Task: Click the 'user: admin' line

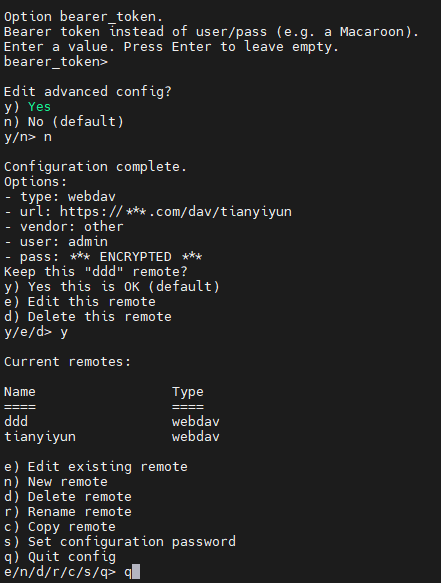Action: tap(56, 242)
